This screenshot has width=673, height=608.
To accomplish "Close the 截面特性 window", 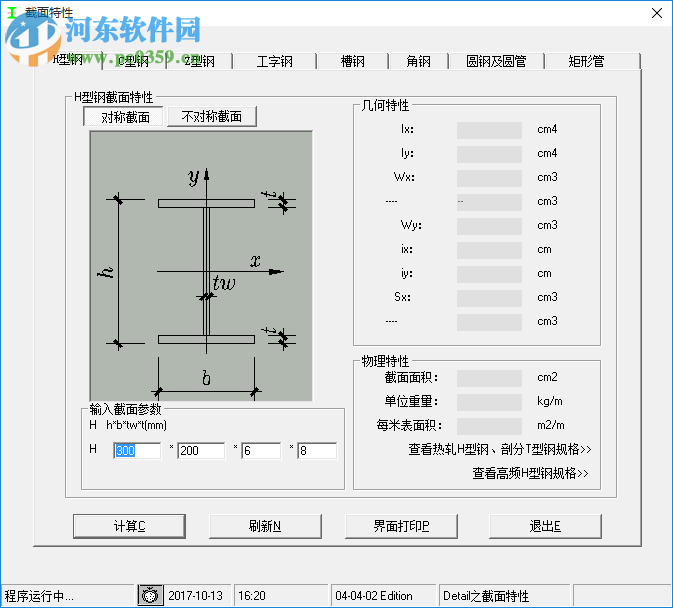I will click(x=657, y=13).
